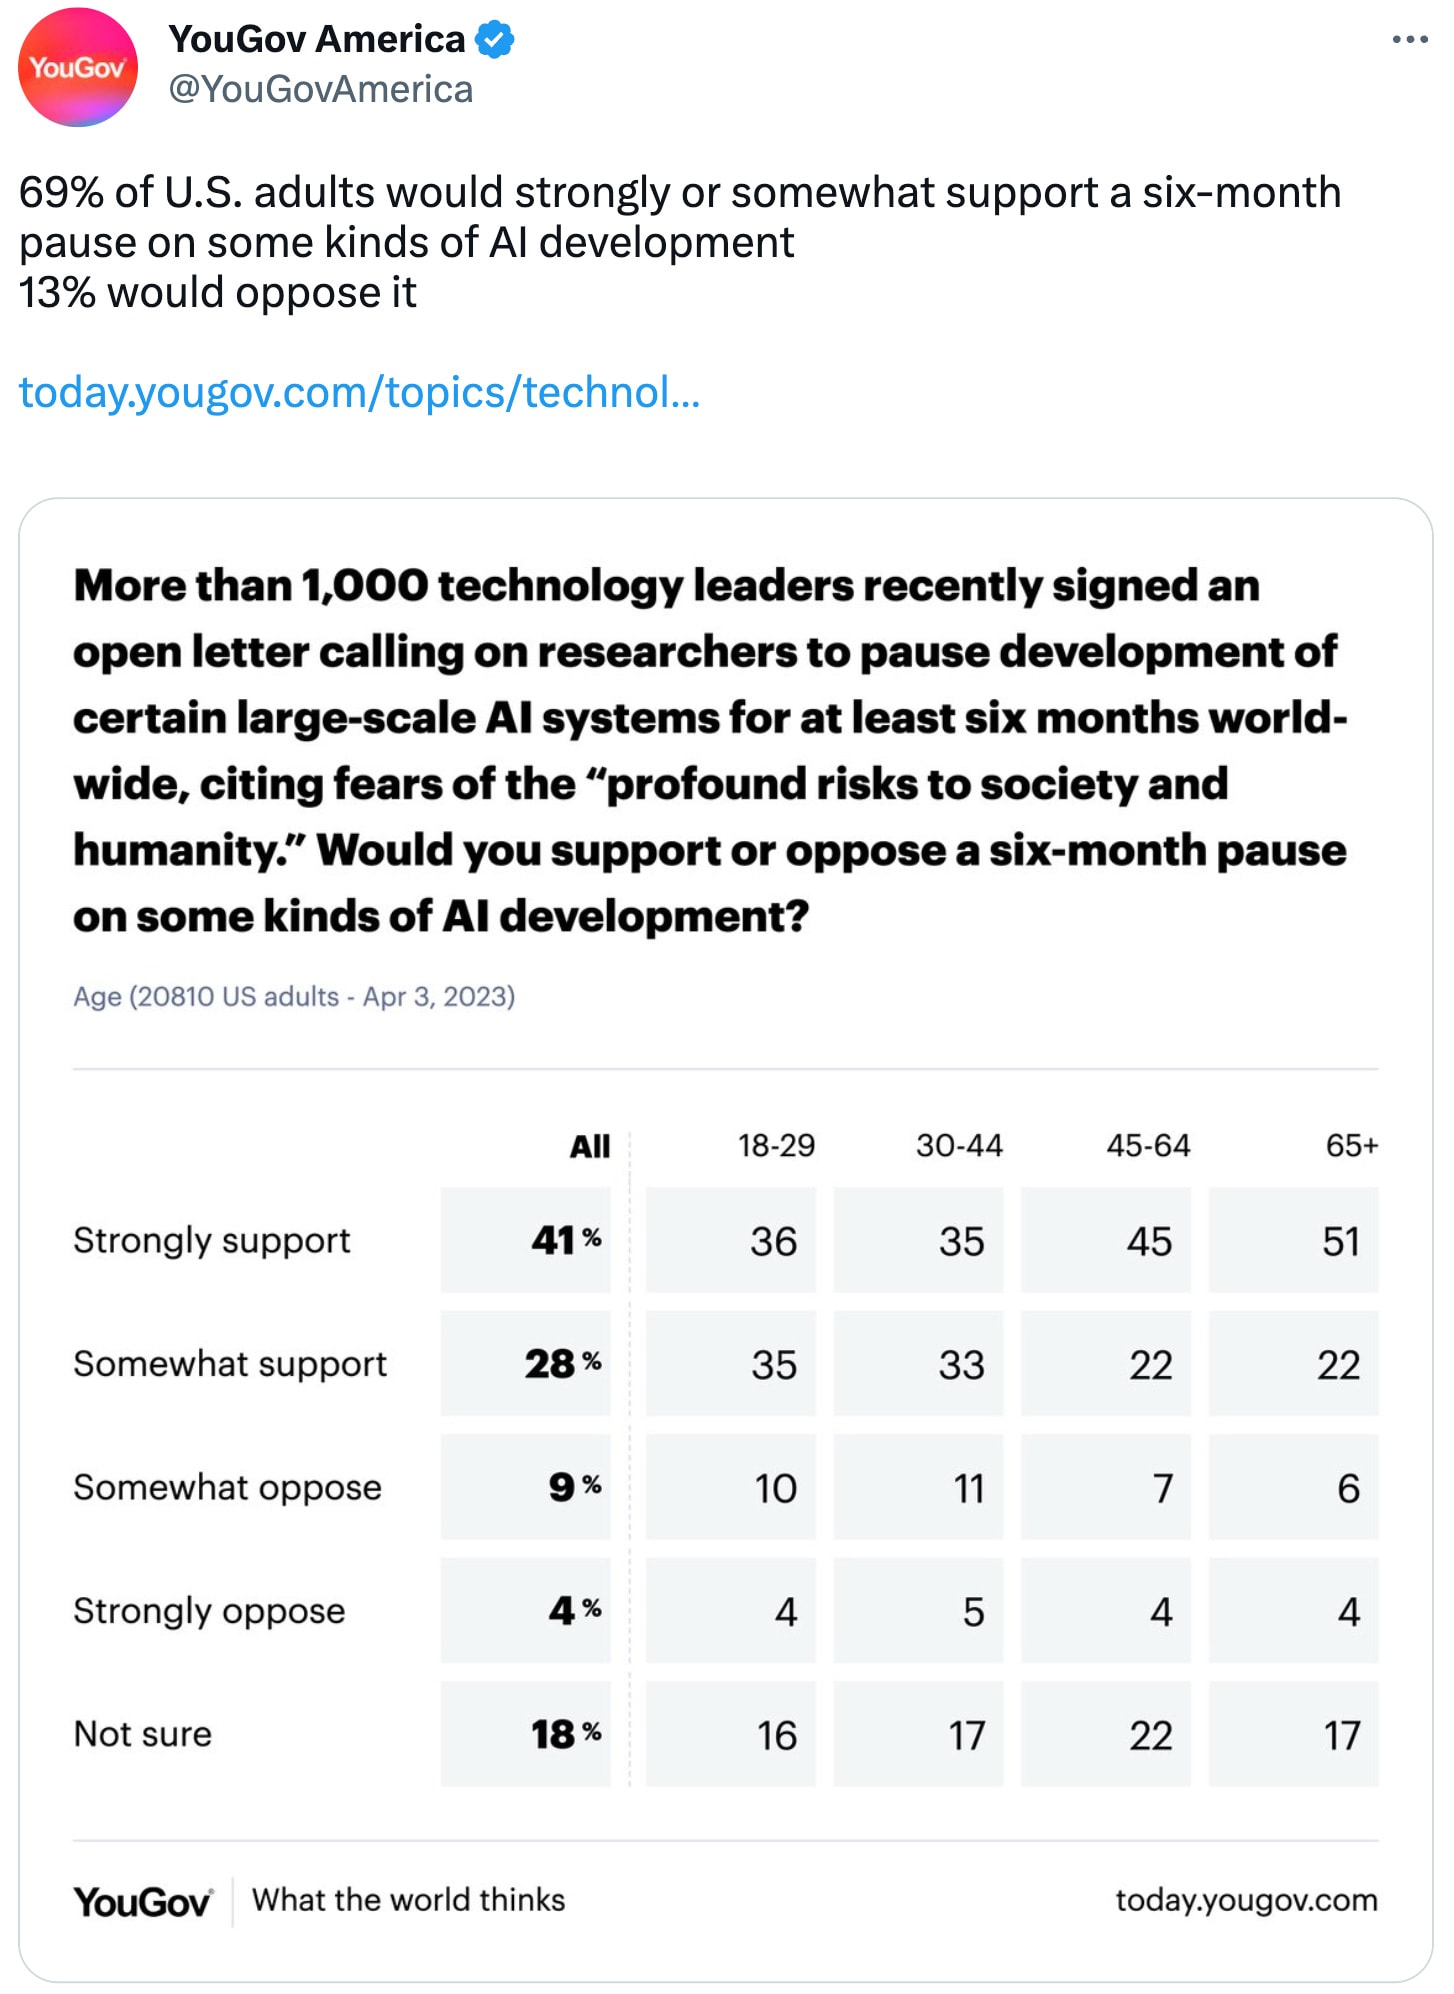Image resolution: width=1454 pixels, height=1994 pixels.
Task: Click the Somewhat oppose row label
Action: click(x=227, y=1488)
